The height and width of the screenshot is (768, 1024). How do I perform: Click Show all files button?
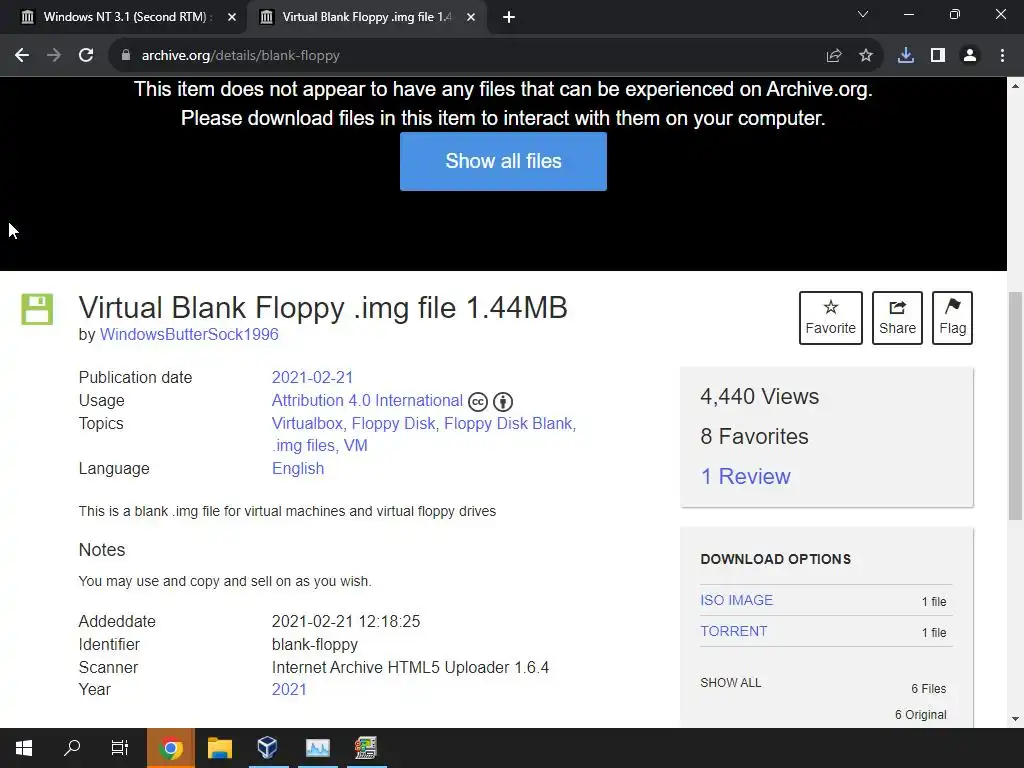(x=503, y=161)
